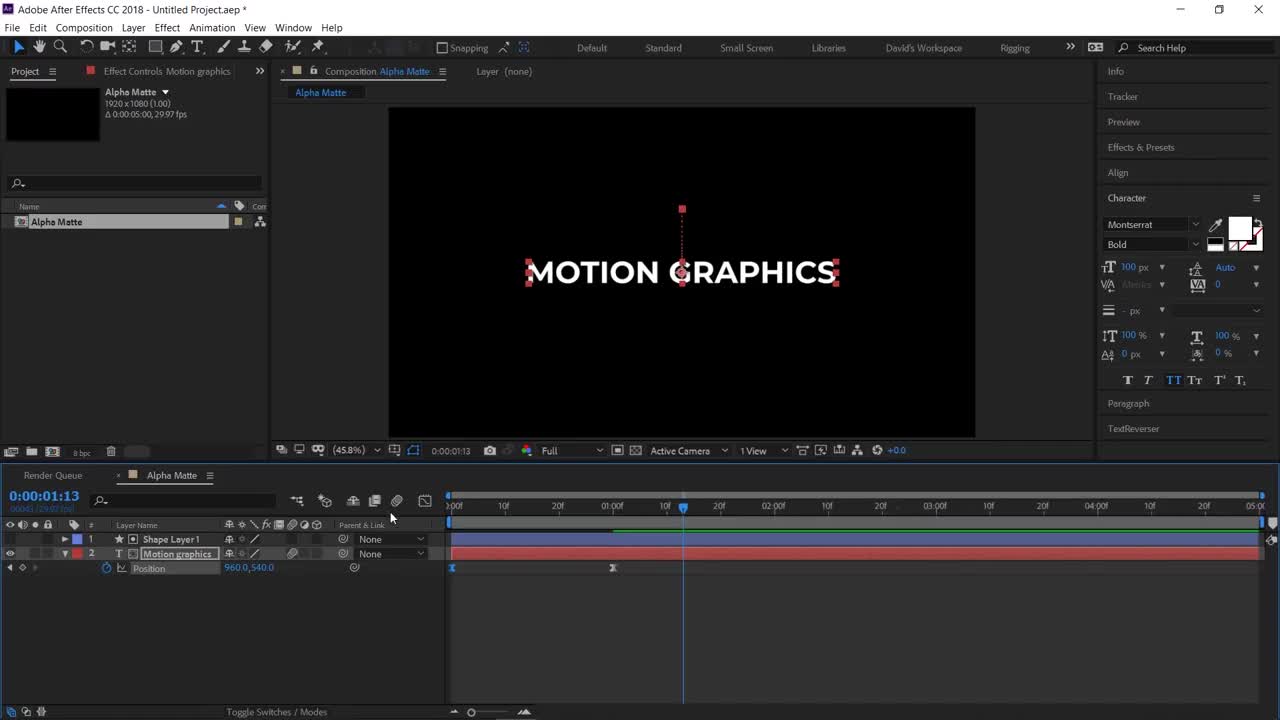This screenshot has height=720, width=1280.
Task: Select the Clone Stamp tool
Action: [x=244, y=47]
